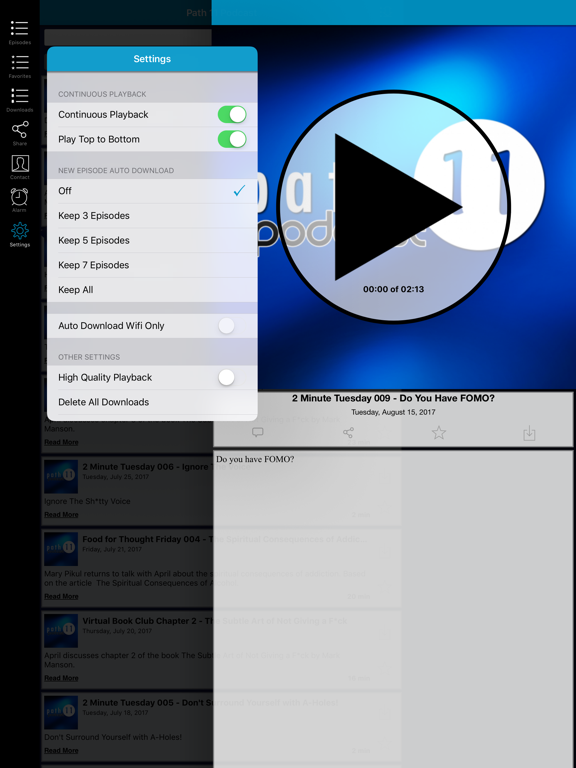Screen dimensions: 576x768
Task: Turn off Continuous Playback switch
Action: pos(232,115)
